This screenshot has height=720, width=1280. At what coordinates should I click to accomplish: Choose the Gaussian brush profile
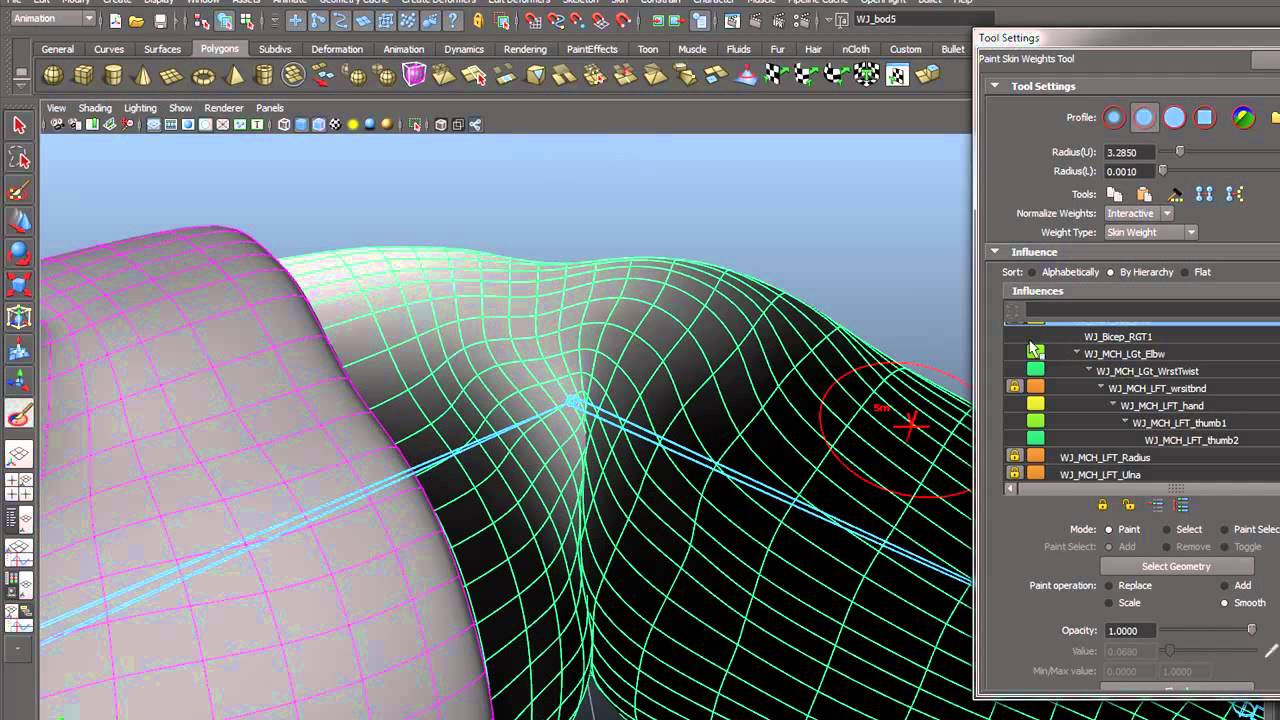coord(1114,118)
